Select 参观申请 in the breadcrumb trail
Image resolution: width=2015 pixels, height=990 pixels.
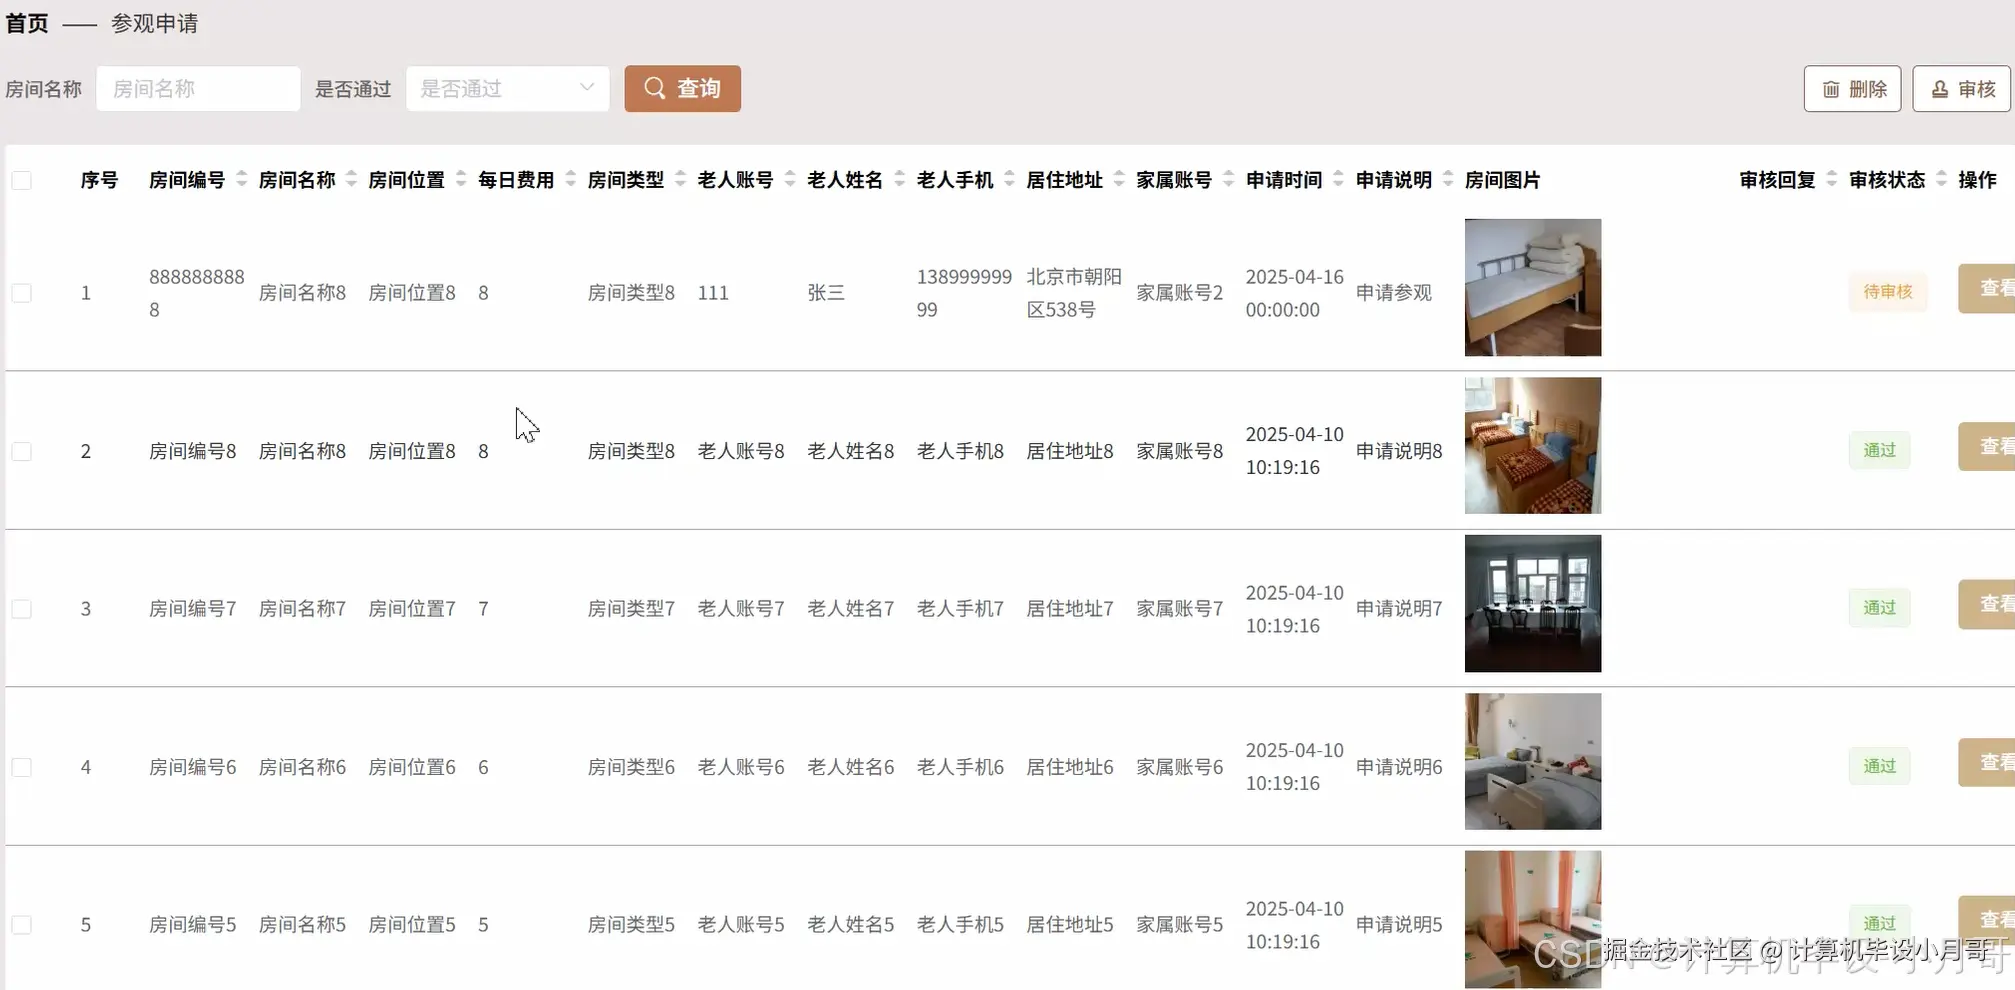pos(154,23)
